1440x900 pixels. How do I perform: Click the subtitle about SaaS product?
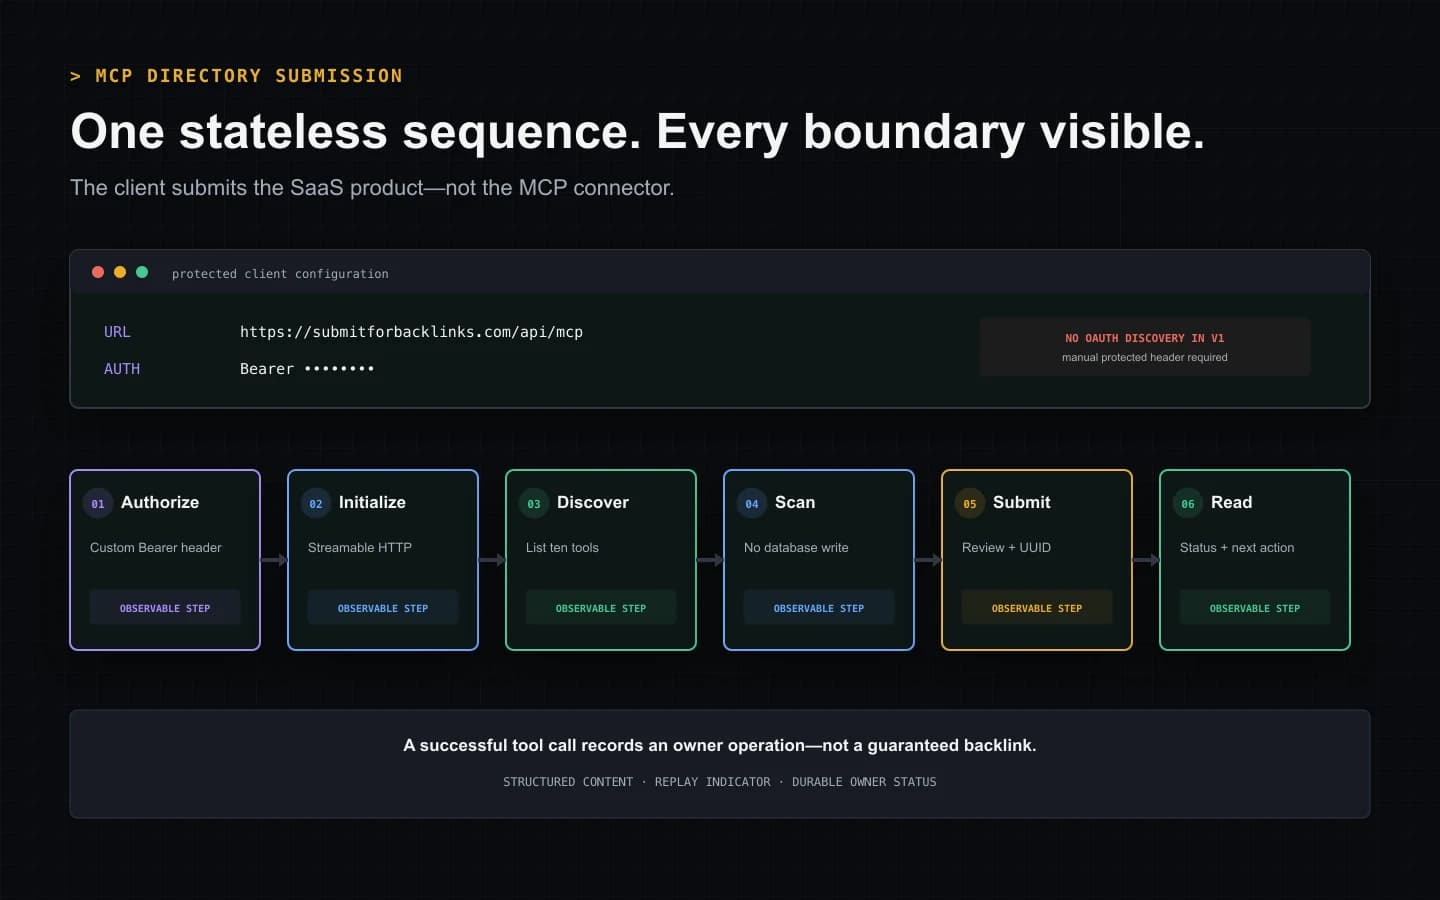click(x=372, y=188)
